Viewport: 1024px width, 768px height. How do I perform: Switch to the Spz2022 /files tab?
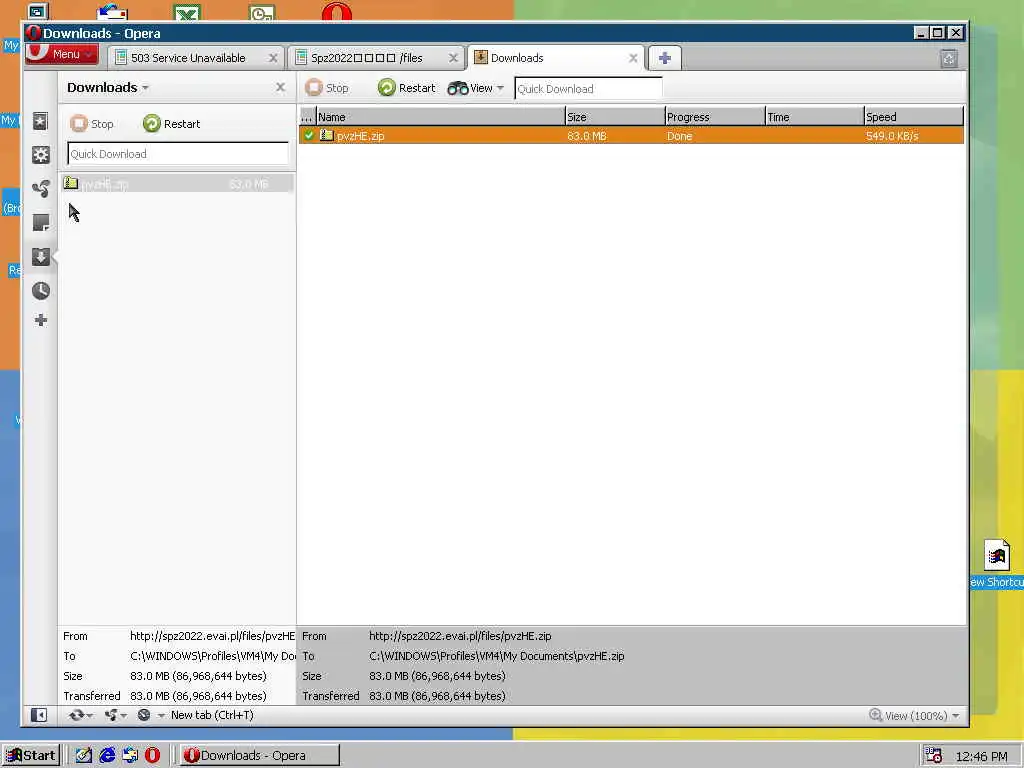pyautogui.click(x=366, y=58)
